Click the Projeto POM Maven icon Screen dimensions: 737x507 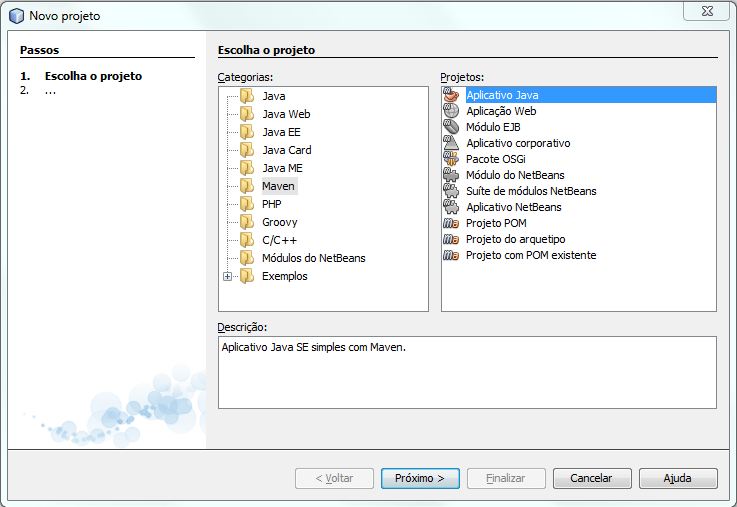coord(452,223)
